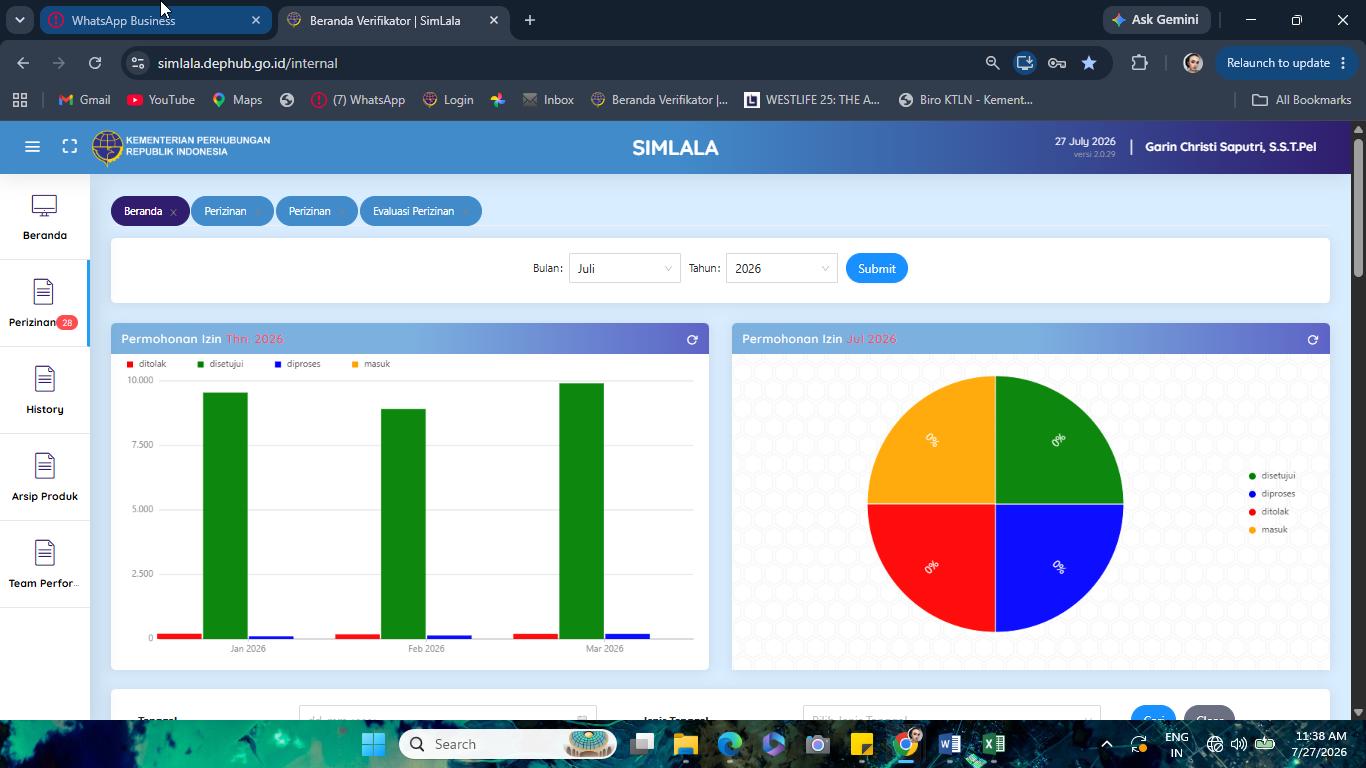The image size is (1366, 768).
Task: Switch to the Beranda tab pill
Action: 143,212
